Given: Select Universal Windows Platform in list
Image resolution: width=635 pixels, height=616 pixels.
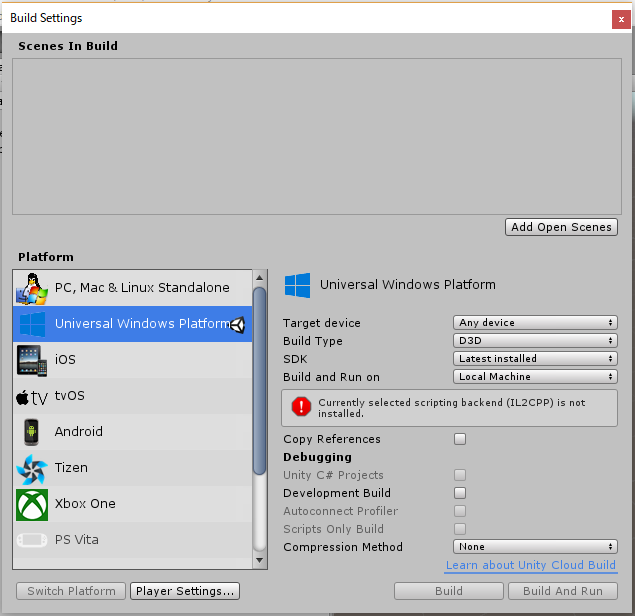Looking at the screenshot, I should pyautogui.click(x=132, y=324).
